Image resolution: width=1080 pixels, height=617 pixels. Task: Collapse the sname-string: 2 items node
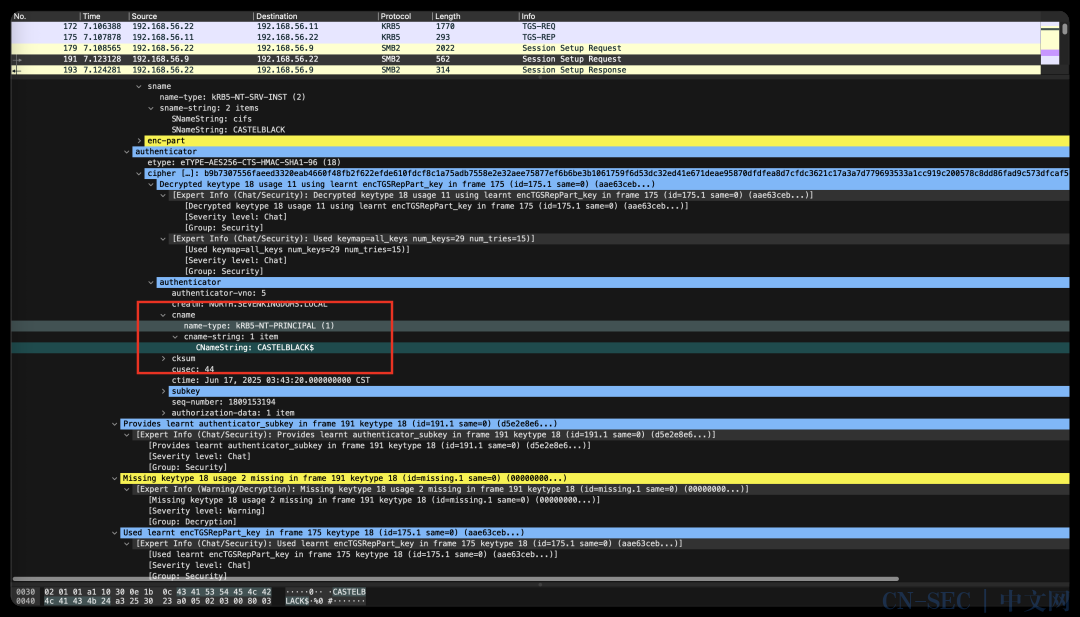[152, 108]
